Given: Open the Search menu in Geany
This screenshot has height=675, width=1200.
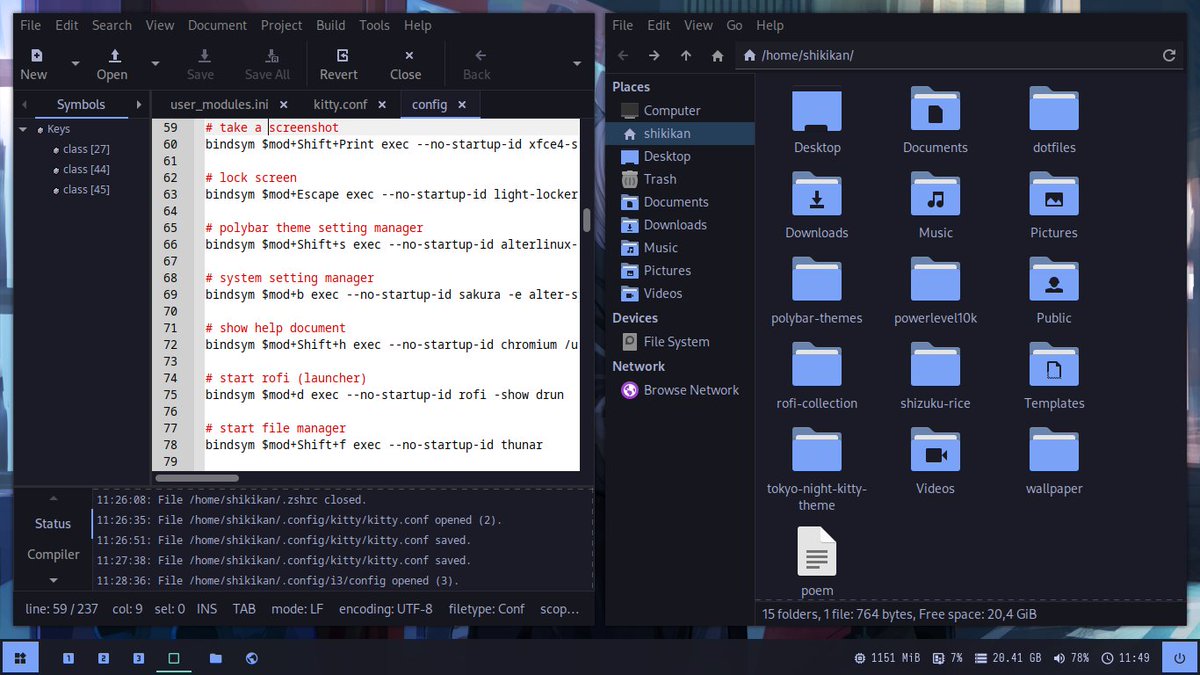Looking at the screenshot, I should pos(112,25).
